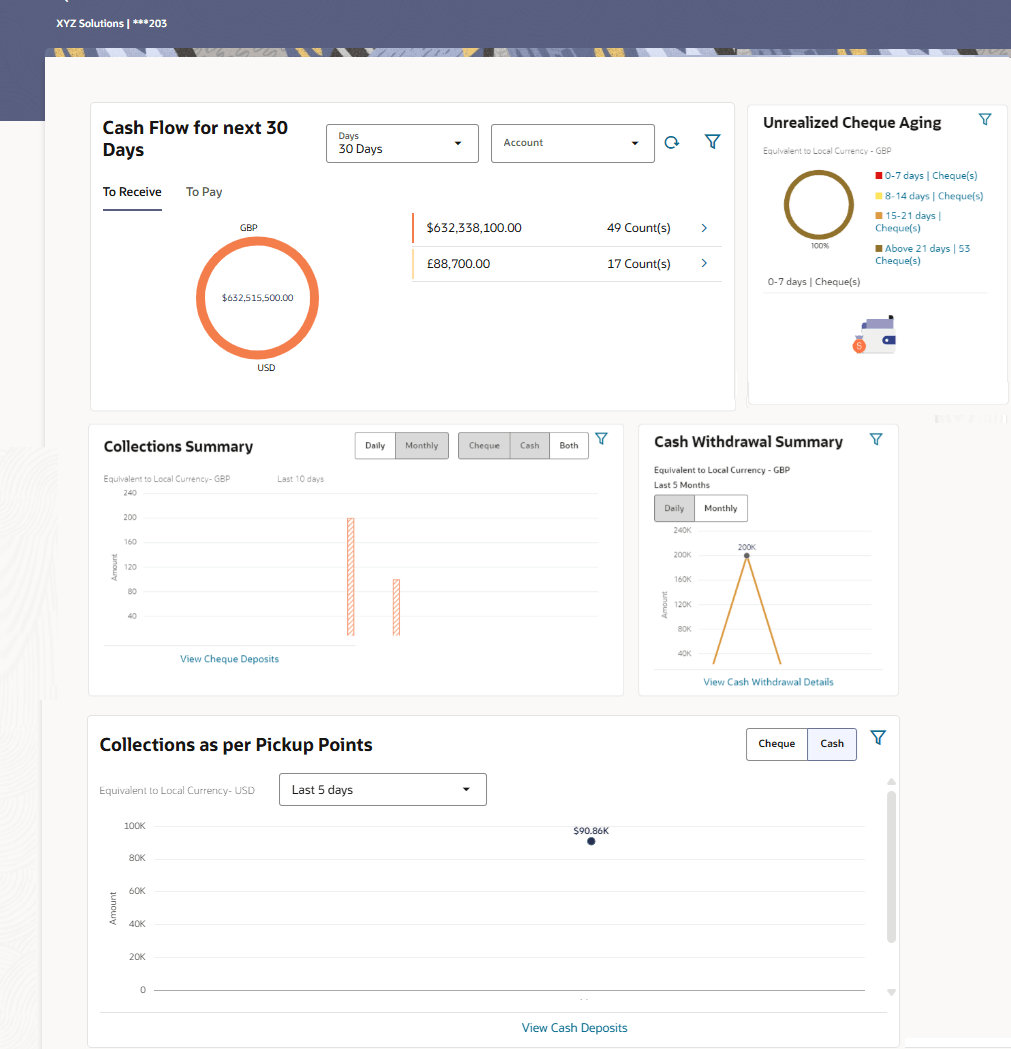The width and height of the screenshot is (1011, 1049).
Task: Open Unrealized Cheque Aging filter icon
Action: 985,120
